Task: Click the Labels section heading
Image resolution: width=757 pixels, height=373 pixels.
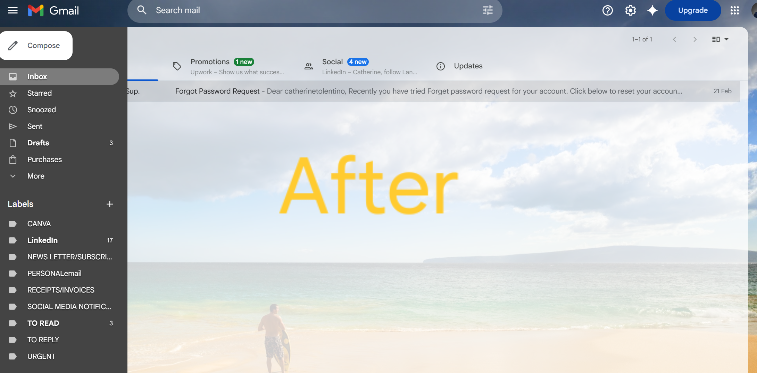Action: 20,204
